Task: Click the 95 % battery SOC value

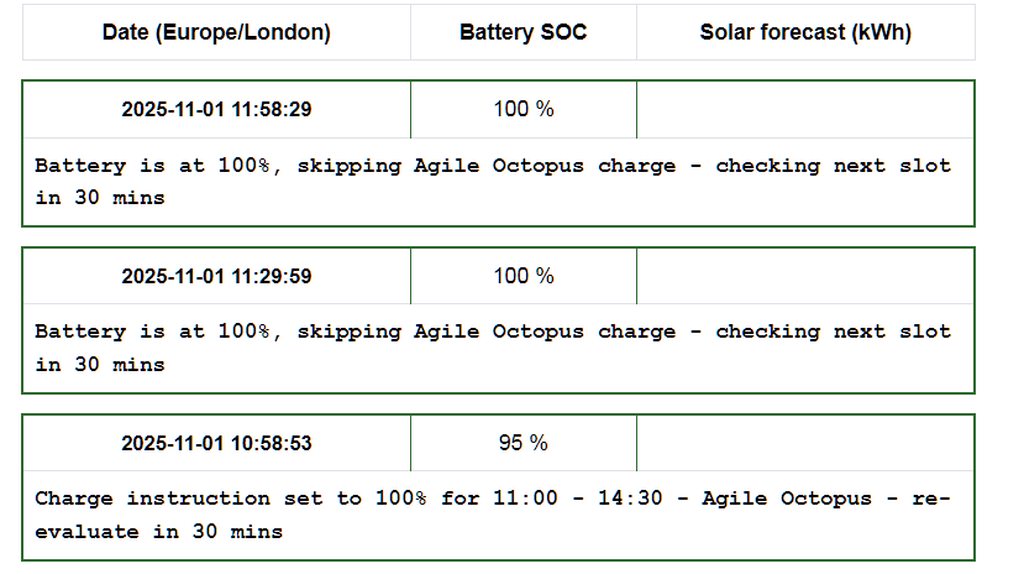Action: (x=523, y=443)
